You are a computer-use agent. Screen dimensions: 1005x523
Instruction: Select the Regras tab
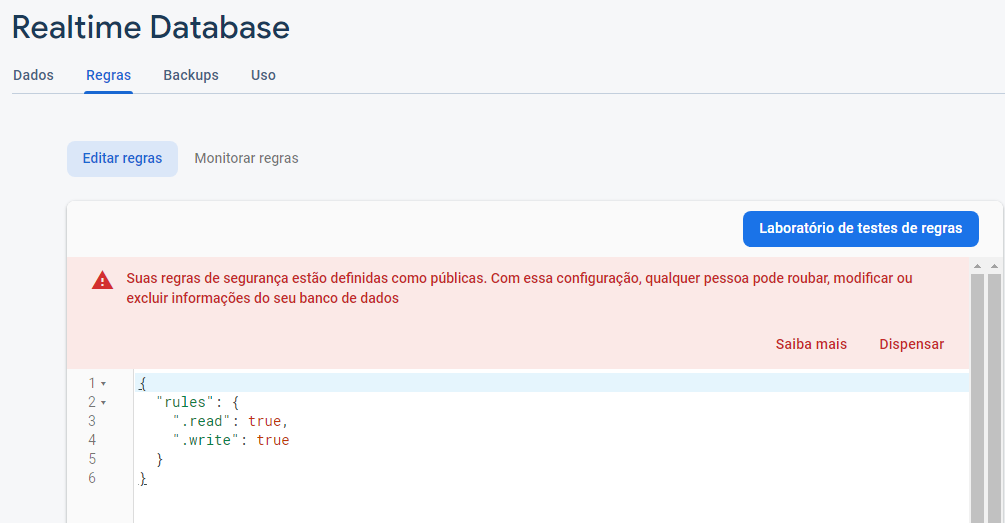click(x=108, y=75)
